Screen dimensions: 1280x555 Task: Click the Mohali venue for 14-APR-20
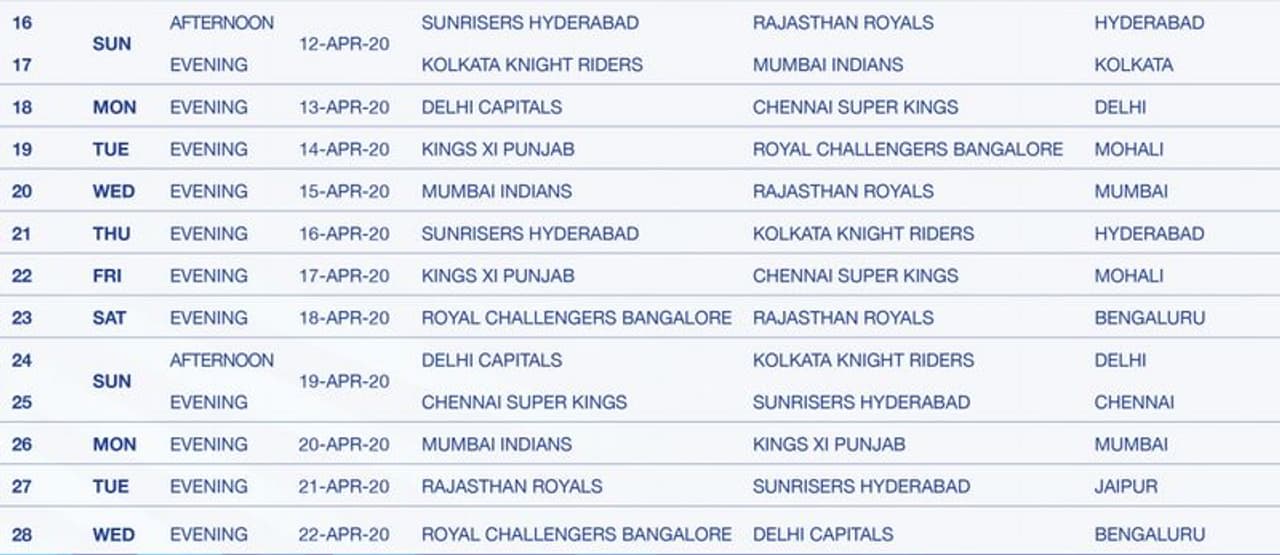pos(1128,149)
